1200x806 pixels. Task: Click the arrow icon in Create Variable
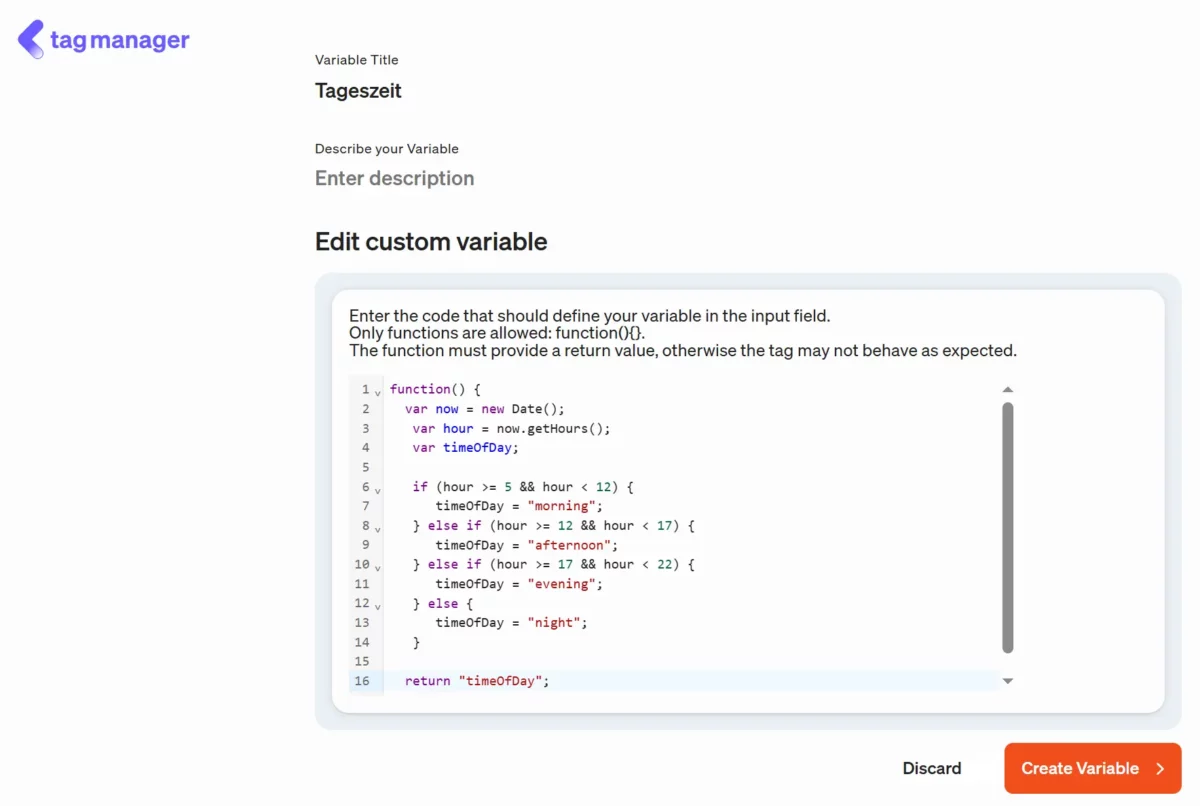[x=1160, y=769]
